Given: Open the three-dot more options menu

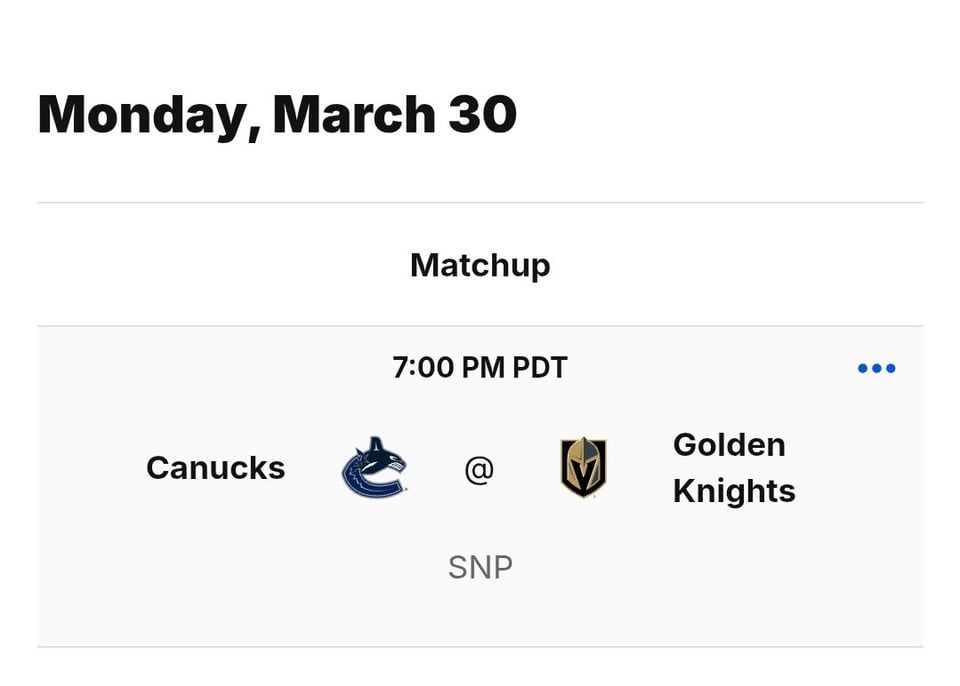Looking at the screenshot, I should [876, 369].
